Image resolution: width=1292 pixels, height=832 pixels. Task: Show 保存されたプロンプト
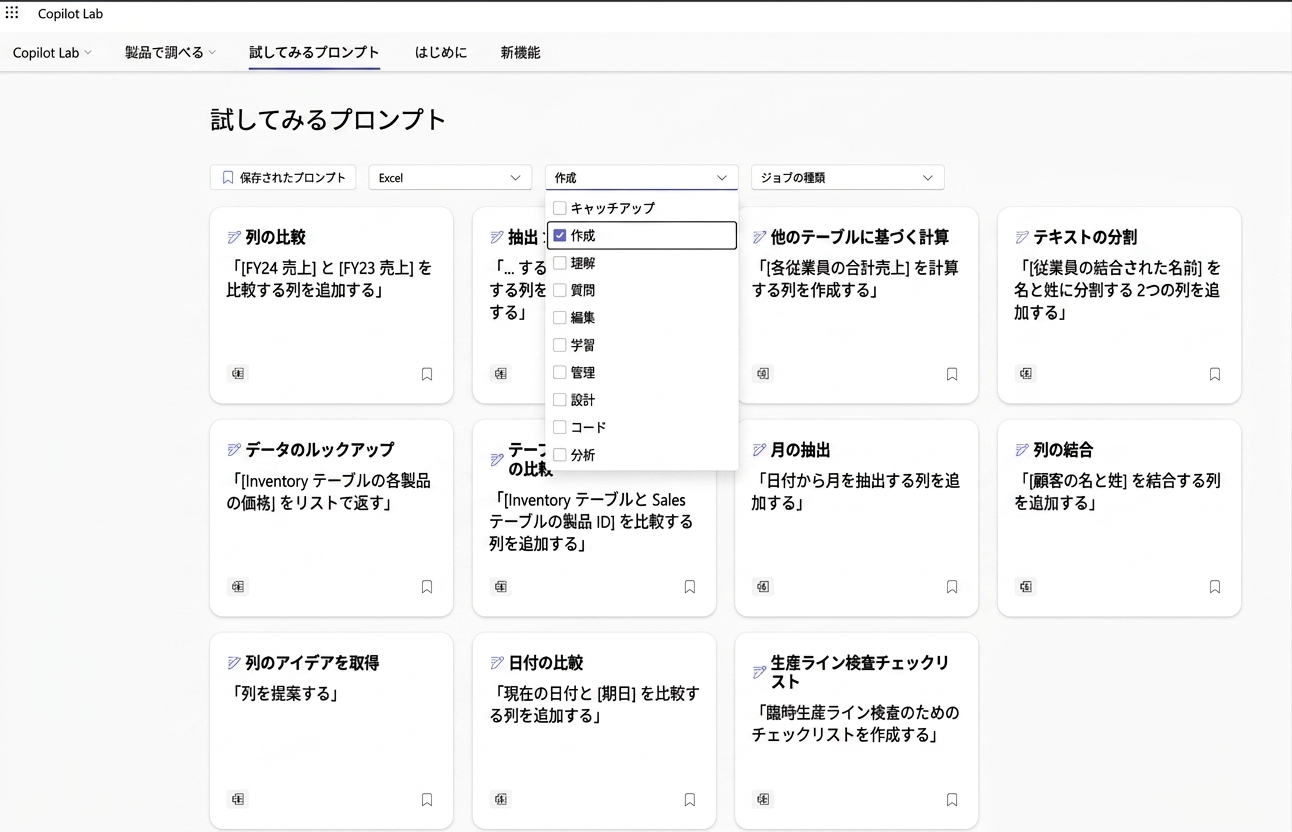[x=284, y=178]
